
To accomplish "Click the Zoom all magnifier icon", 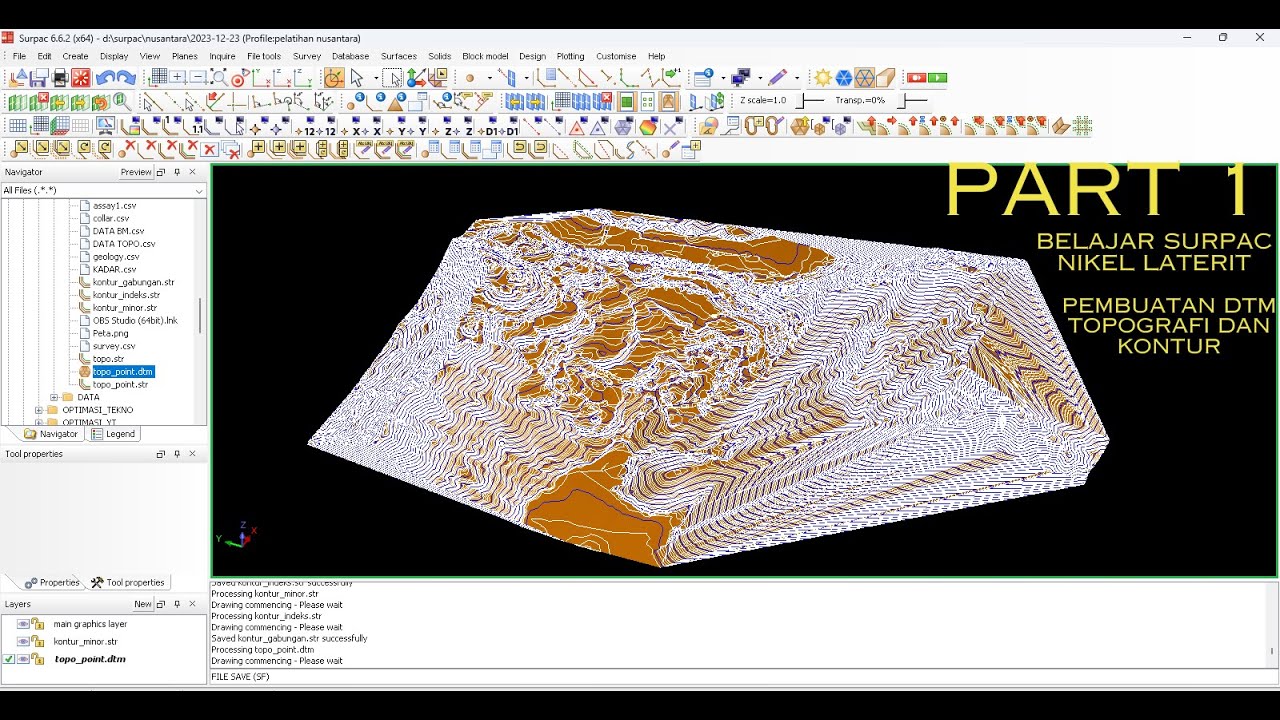I will tap(219, 77).
